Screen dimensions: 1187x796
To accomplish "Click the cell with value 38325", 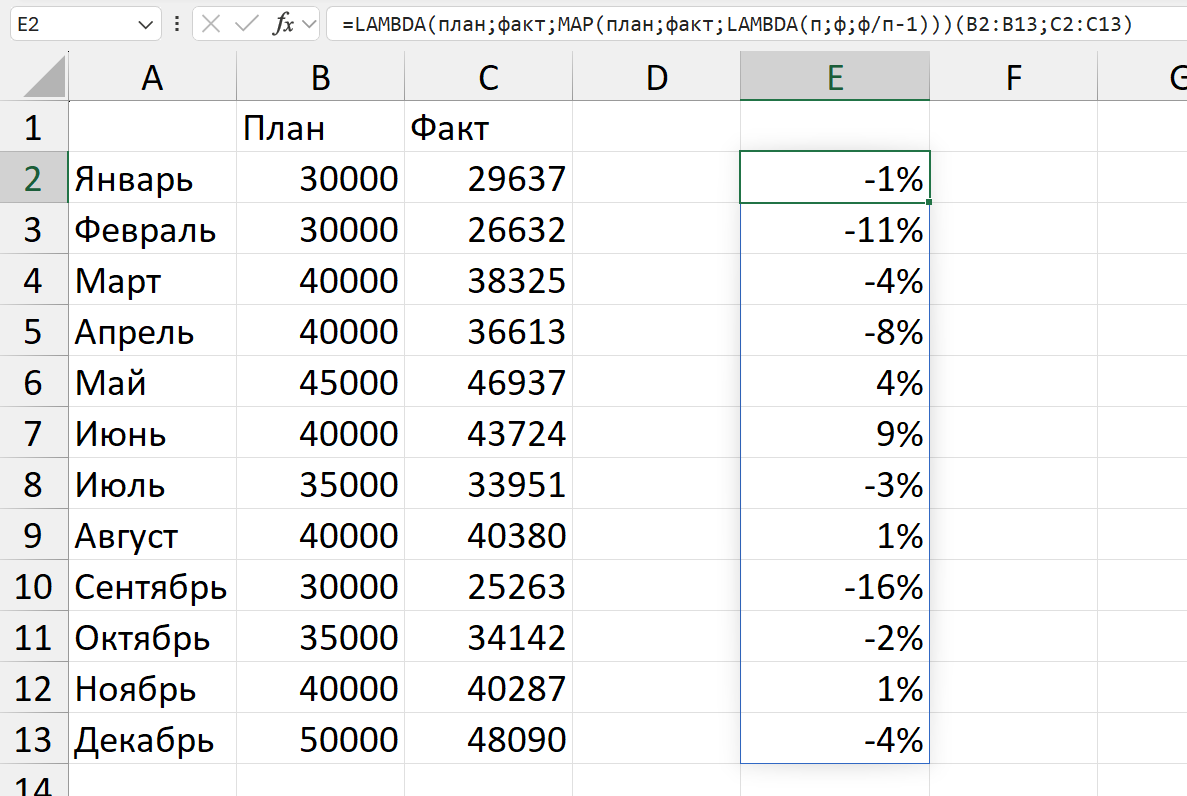I will [x=488, y=279].
